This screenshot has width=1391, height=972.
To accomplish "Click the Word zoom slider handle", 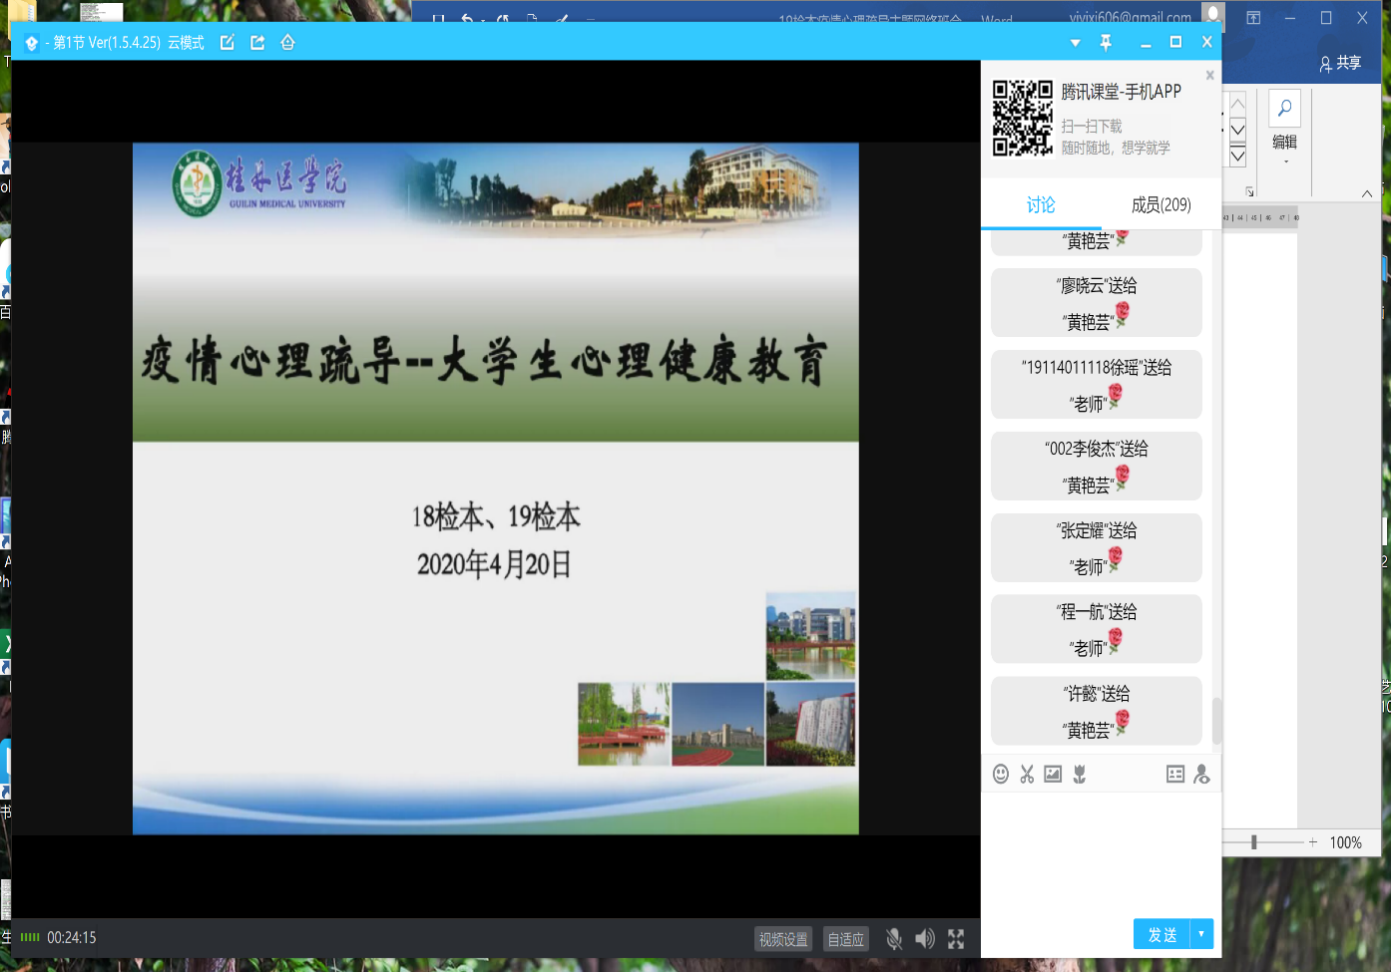I will pos(1254,842).
